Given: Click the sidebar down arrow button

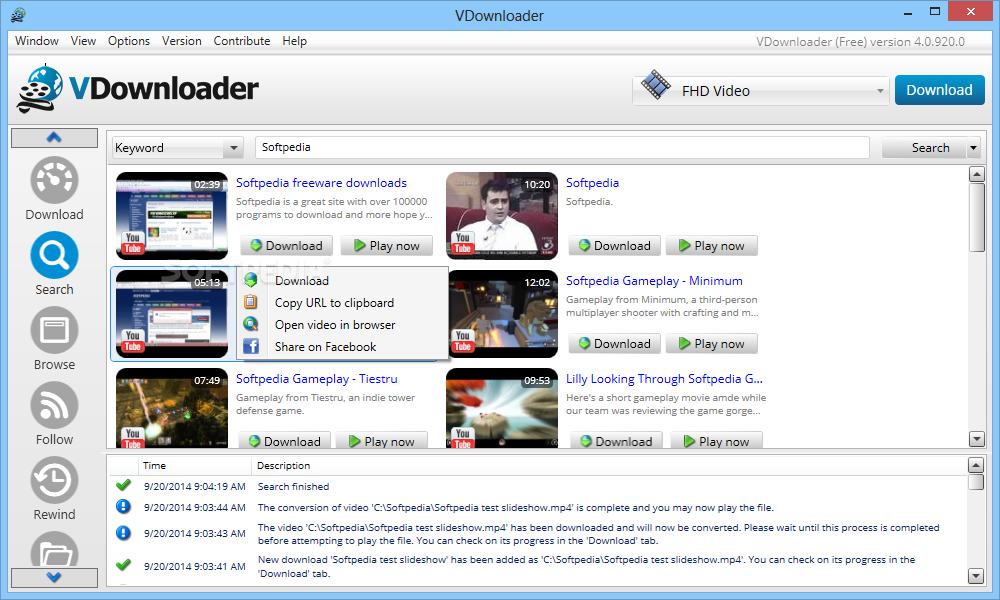Looking at the screenshot, I should [x=54, y=578].
